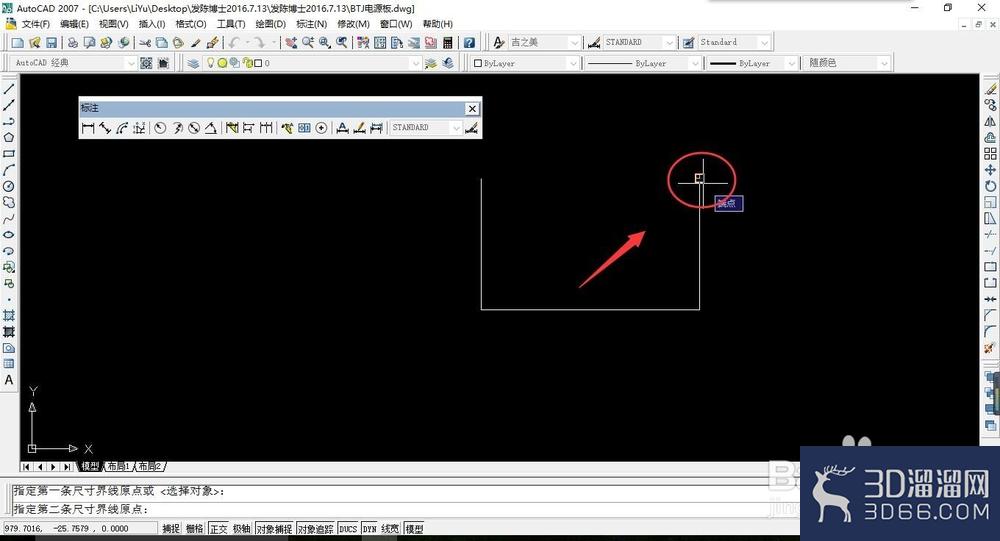
Task: Switch to the 布局2 layout tab
Action: tap(151, 466)
